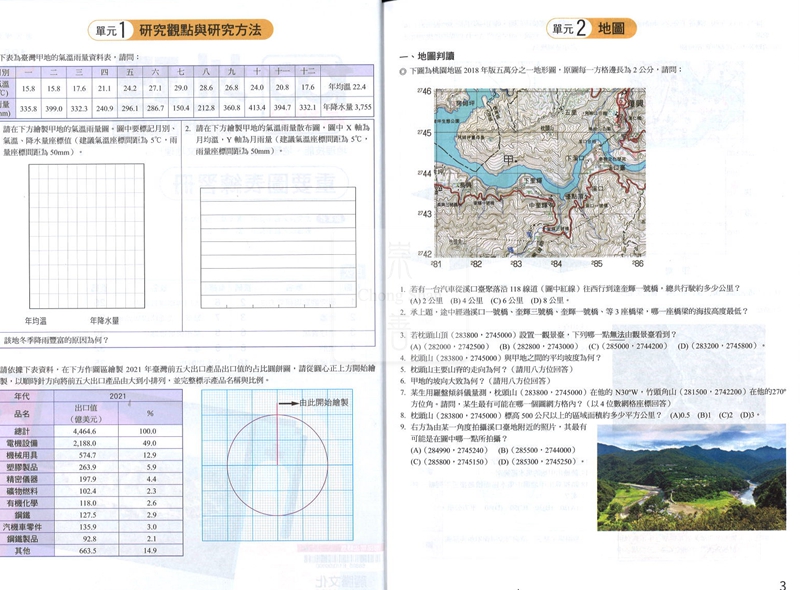This screenshot has width=800, height=590.
Task: Click the rainfall value 394.7
Action: point(282,108)
